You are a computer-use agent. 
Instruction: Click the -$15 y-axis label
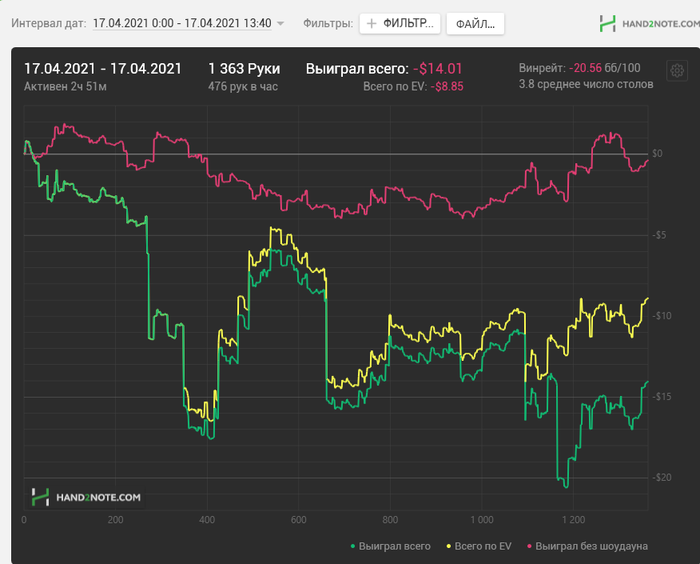click(661, 397)
